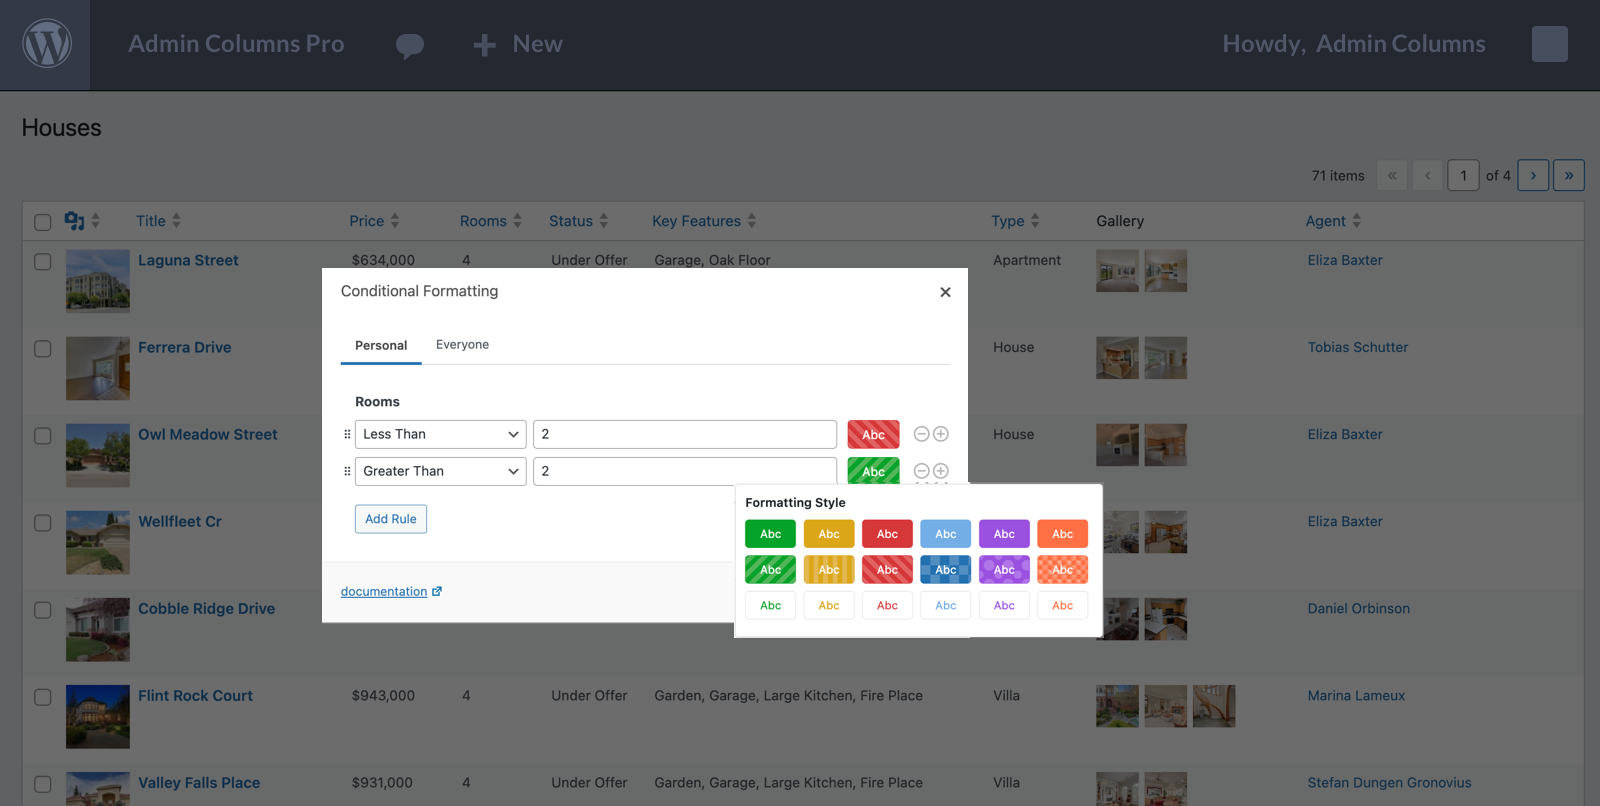Screen dimensions: 1600x806
Task: Toggle the select all checkbox in header
Action: pos(43,222)
